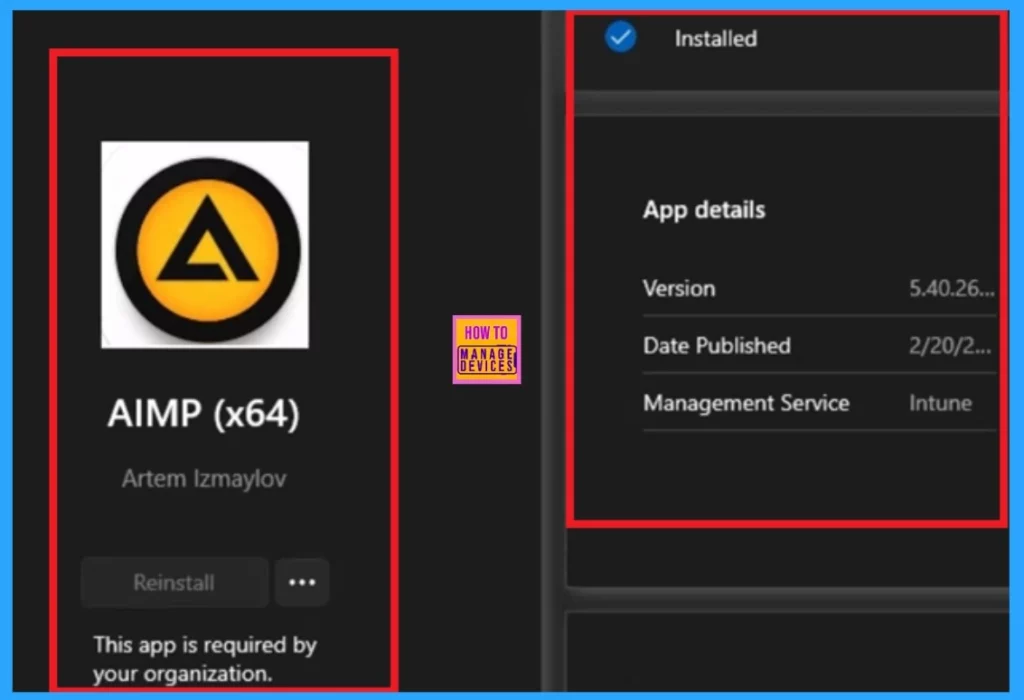Click the blue Installed checkmark icon
The height and width of the screenshot is (700, 1024).
[620, 37]
